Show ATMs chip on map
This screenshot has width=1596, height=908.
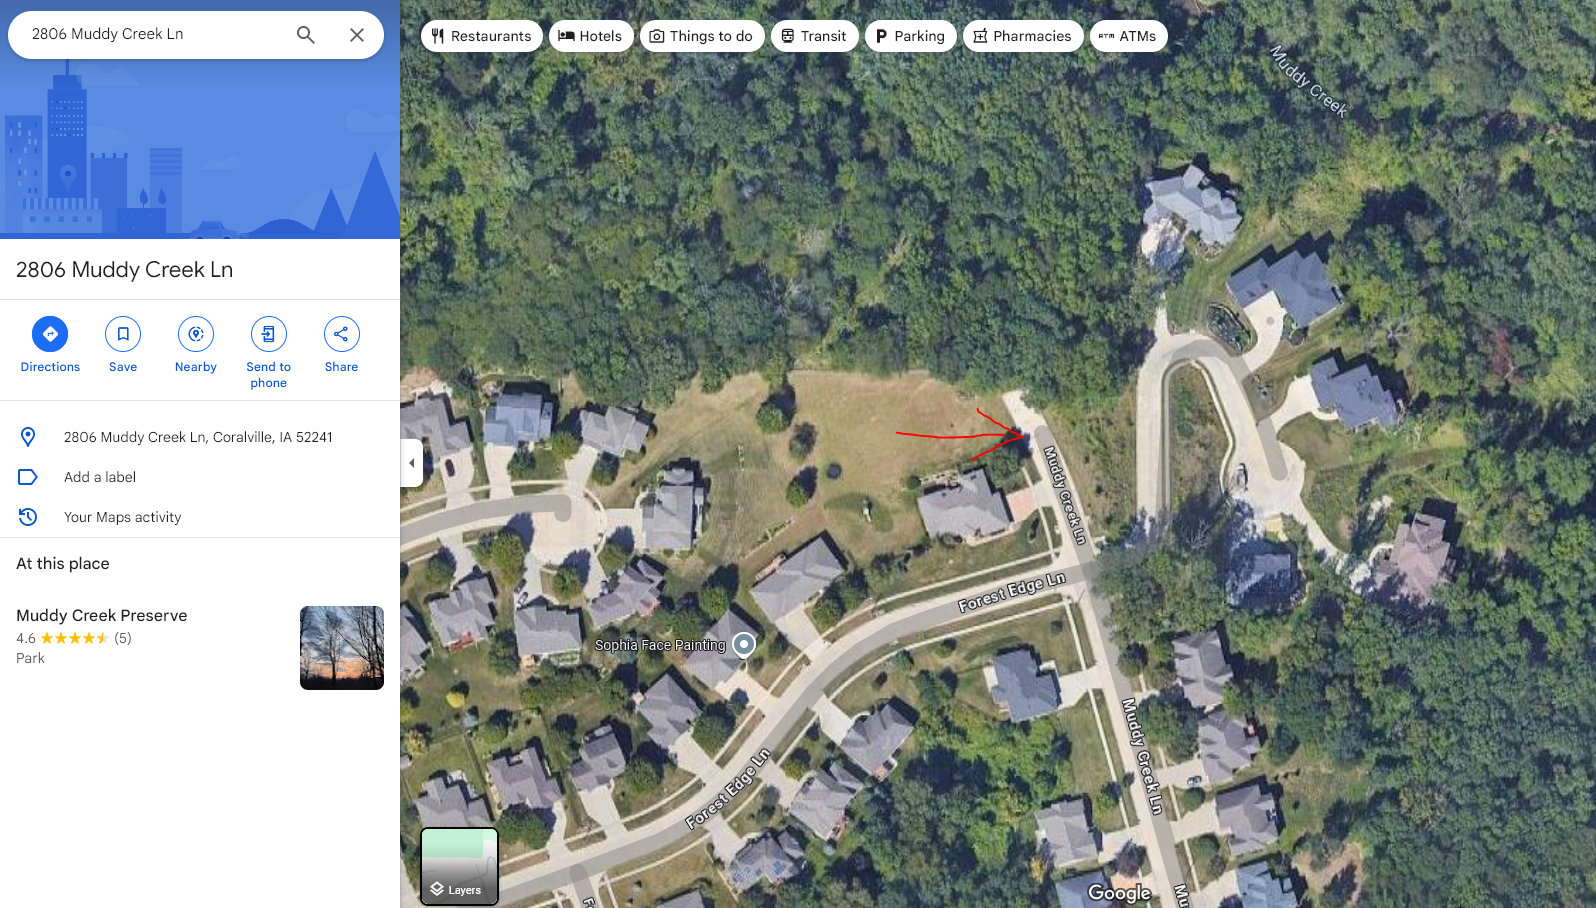point(1128,36)
